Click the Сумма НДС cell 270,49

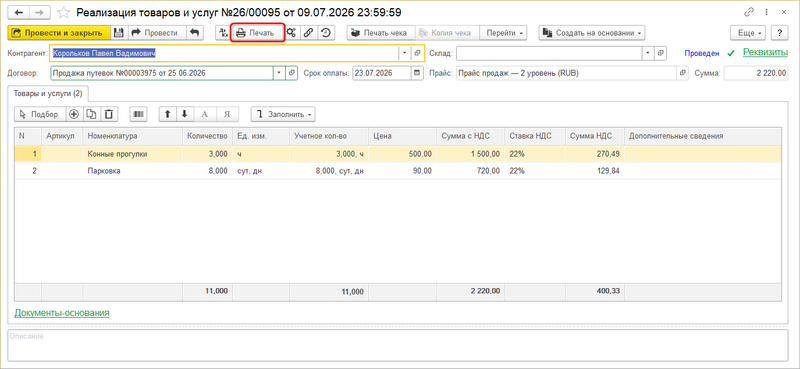pos(594,154)
